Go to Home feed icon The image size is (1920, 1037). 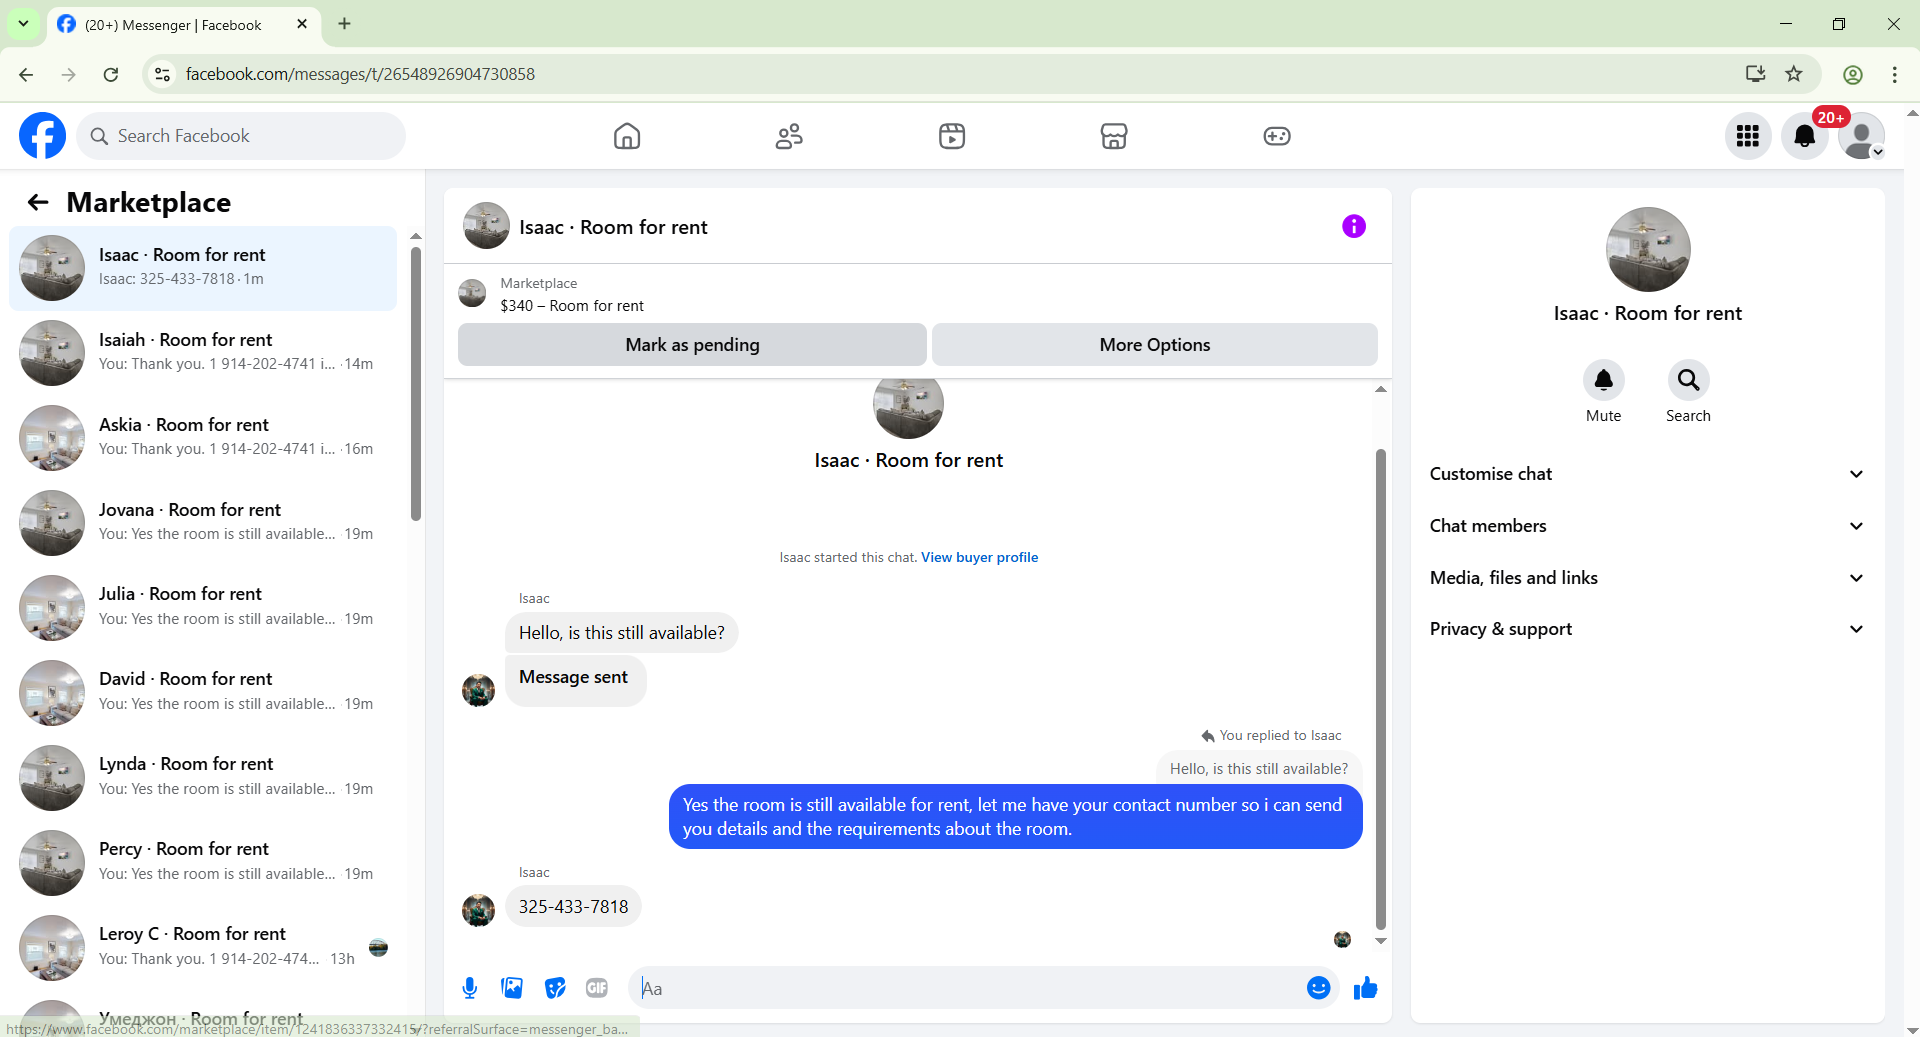[x=627, y=136]
